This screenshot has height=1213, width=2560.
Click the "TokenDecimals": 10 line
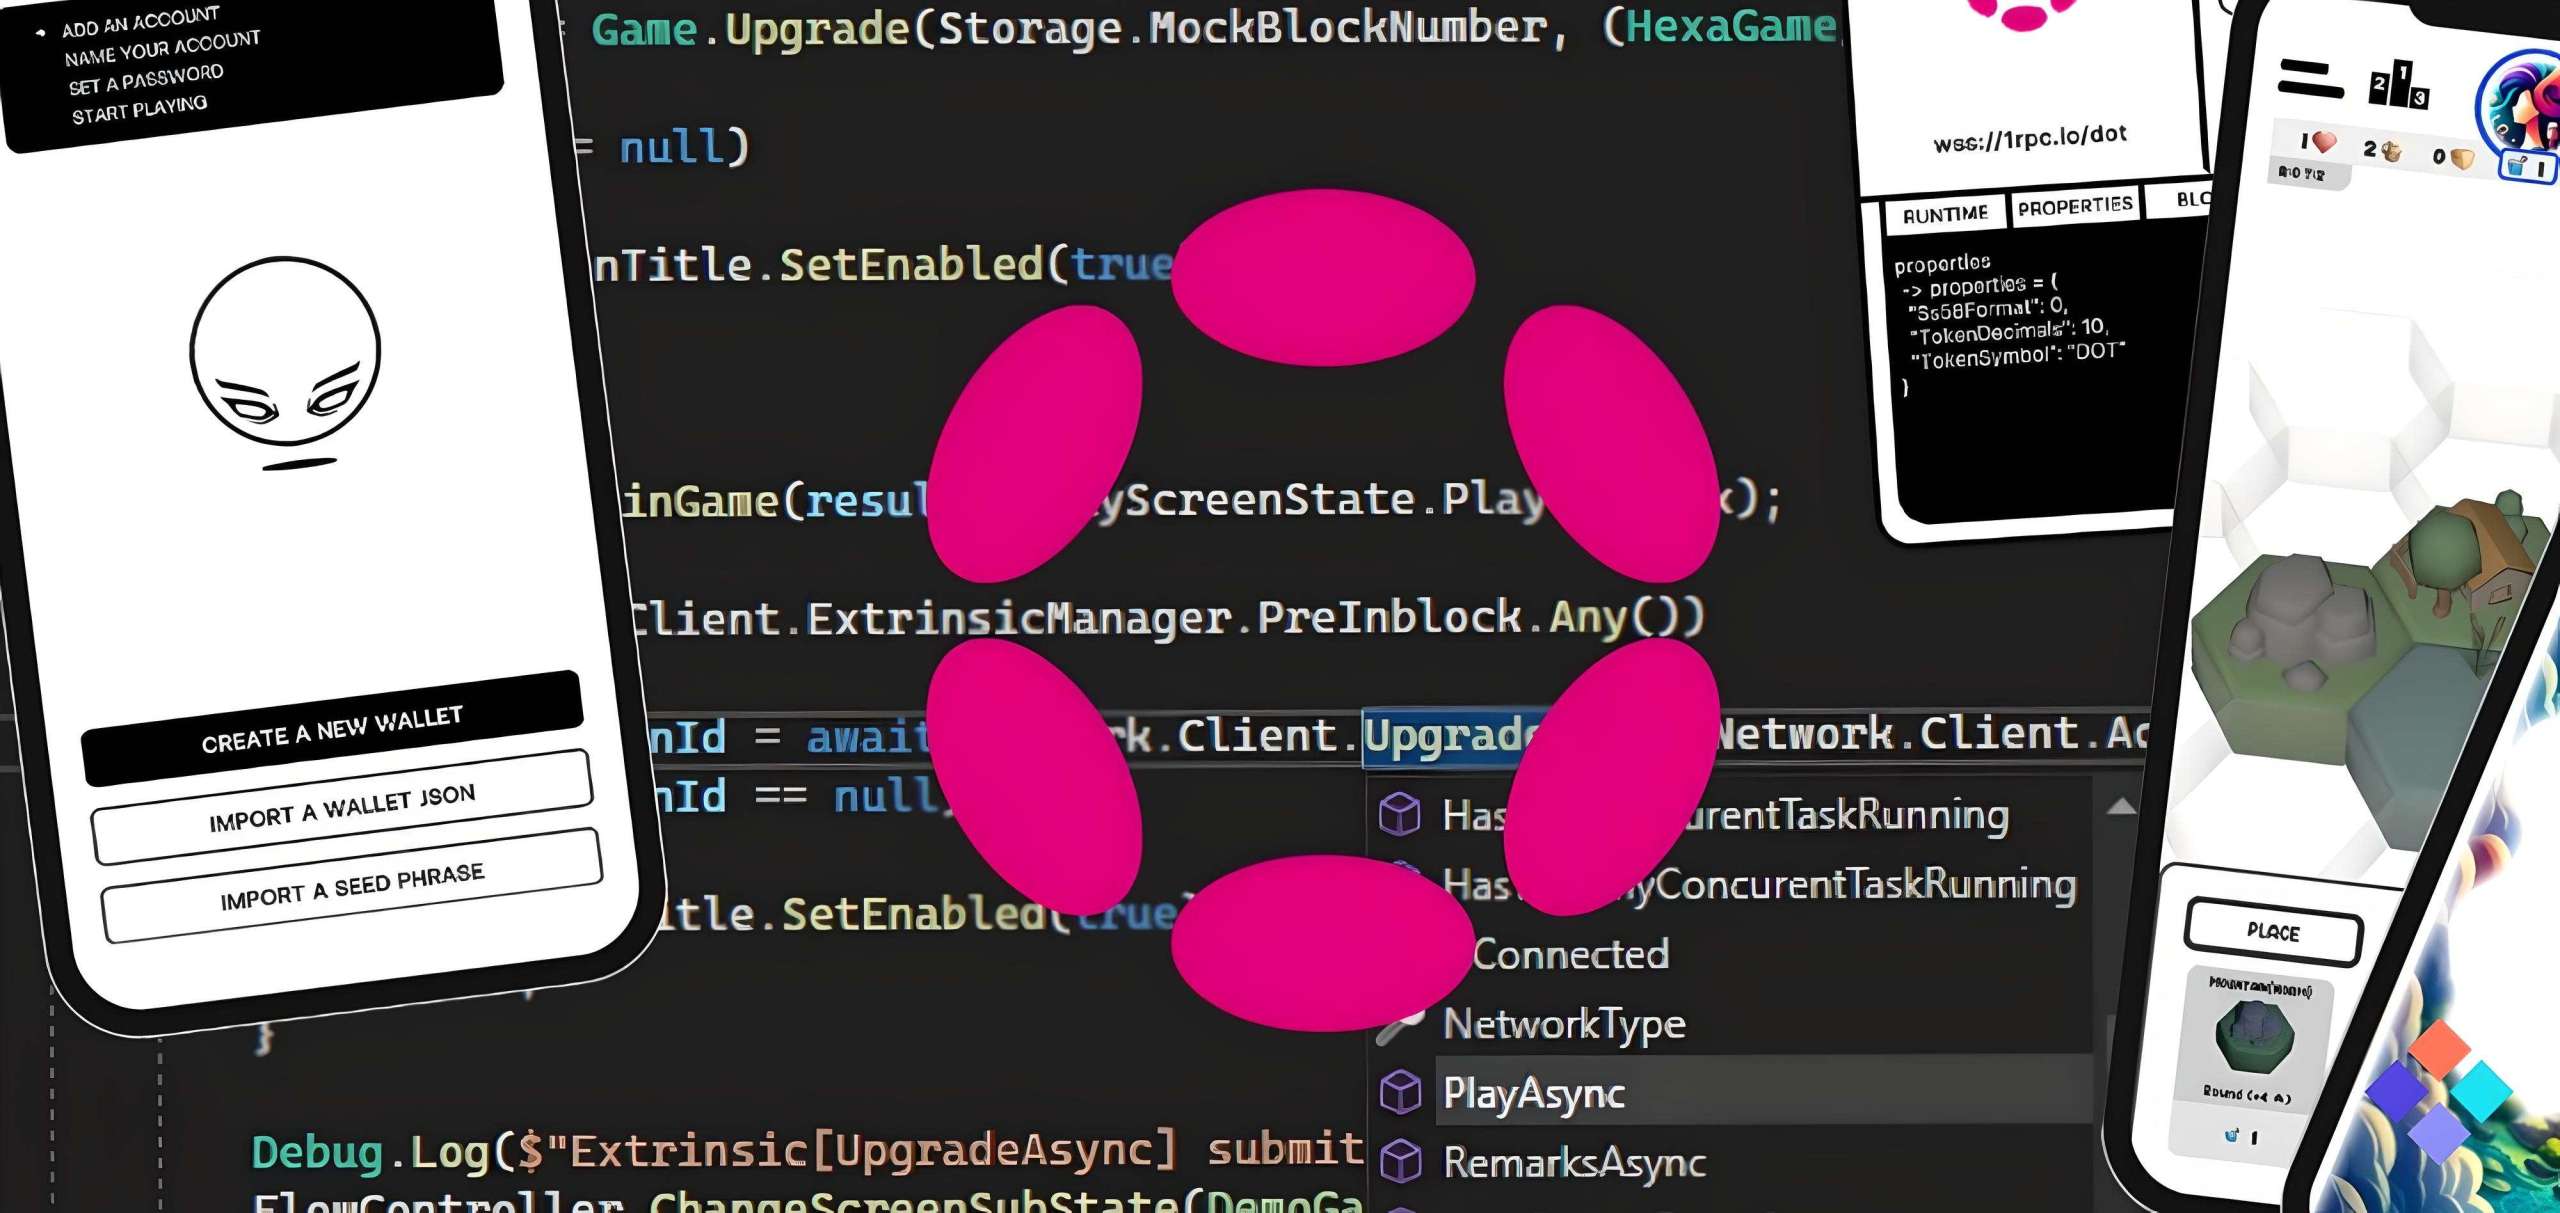tap(2008, 330)
